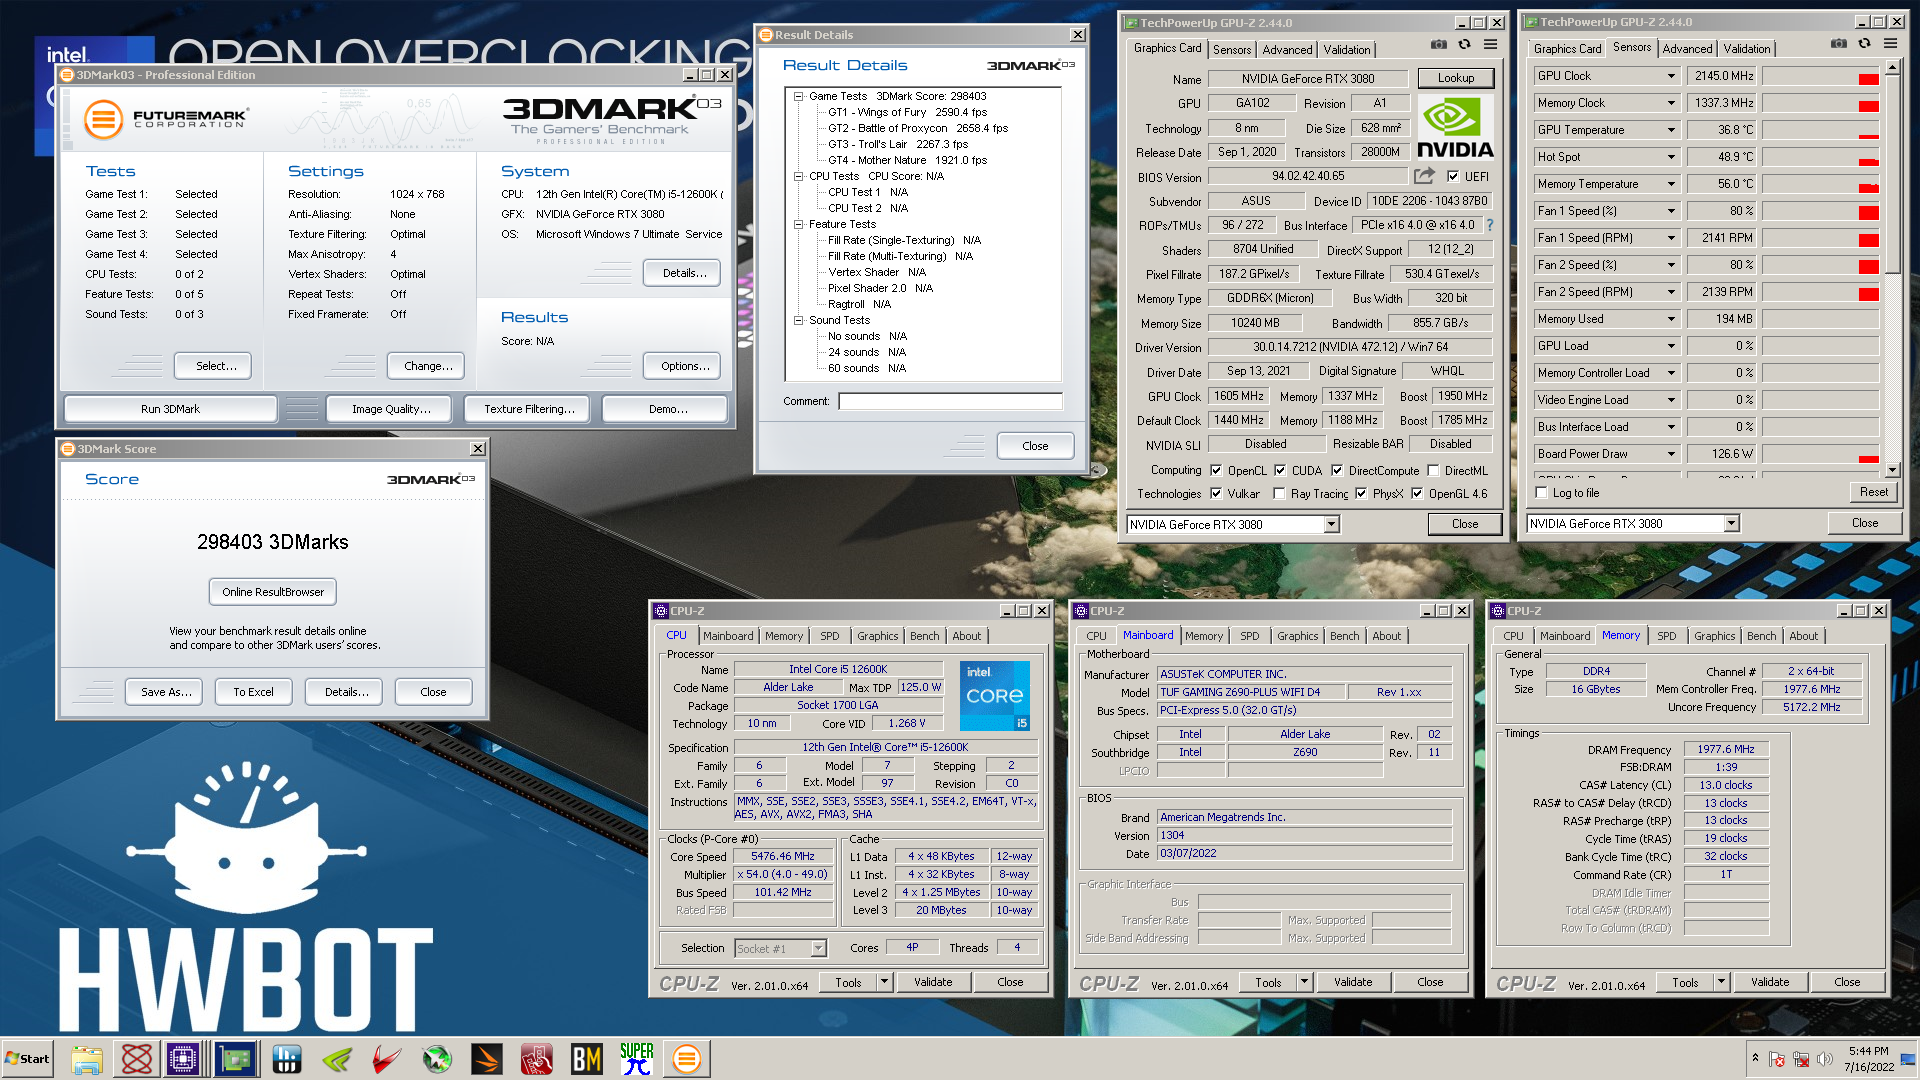The height and width of the screenshot is (1080, 1920).
Task: Refresh the GPU-Z Graphics Card window
Action: (x=1464, y=45)
